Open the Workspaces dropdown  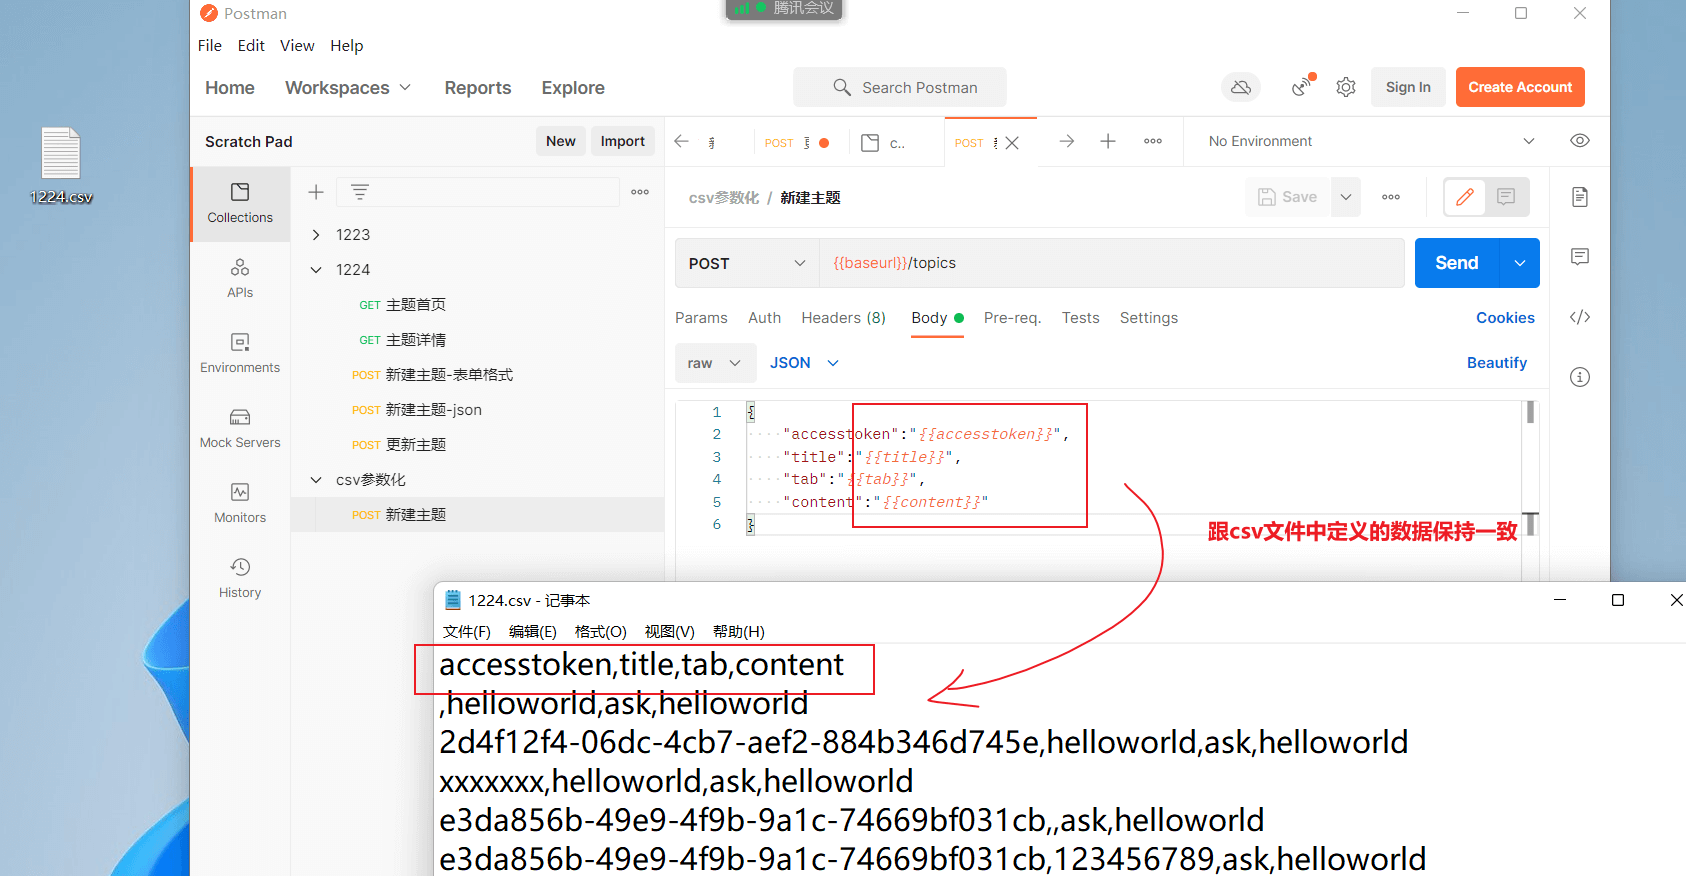pyautogui.click(x=348, y=88)
